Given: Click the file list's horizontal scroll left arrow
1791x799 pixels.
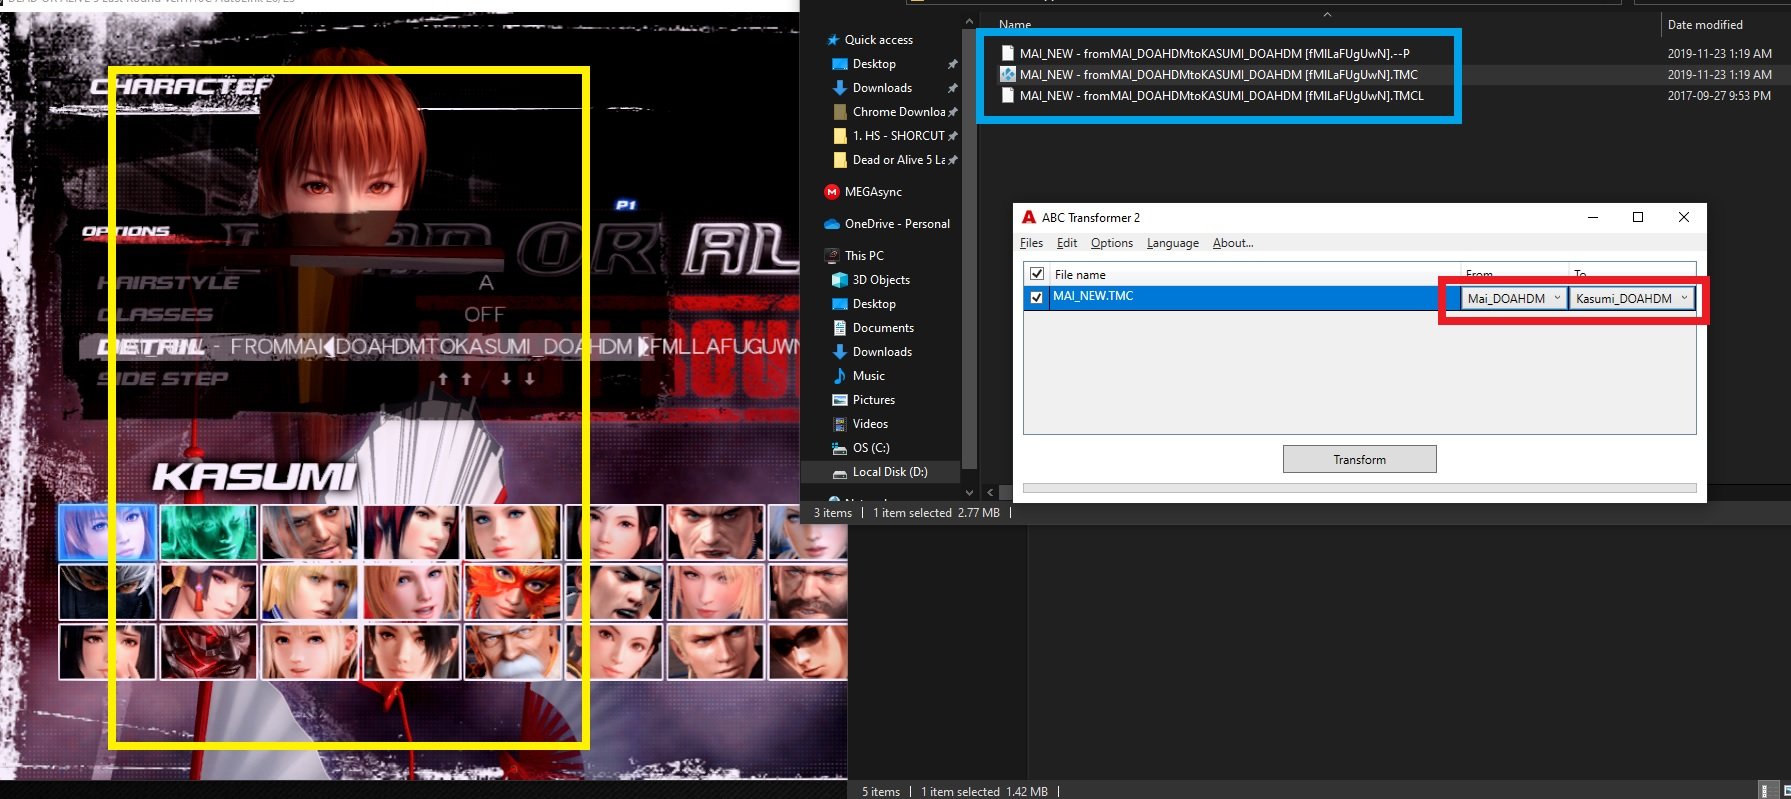Looking at the screenshot, I should point(990,492).
